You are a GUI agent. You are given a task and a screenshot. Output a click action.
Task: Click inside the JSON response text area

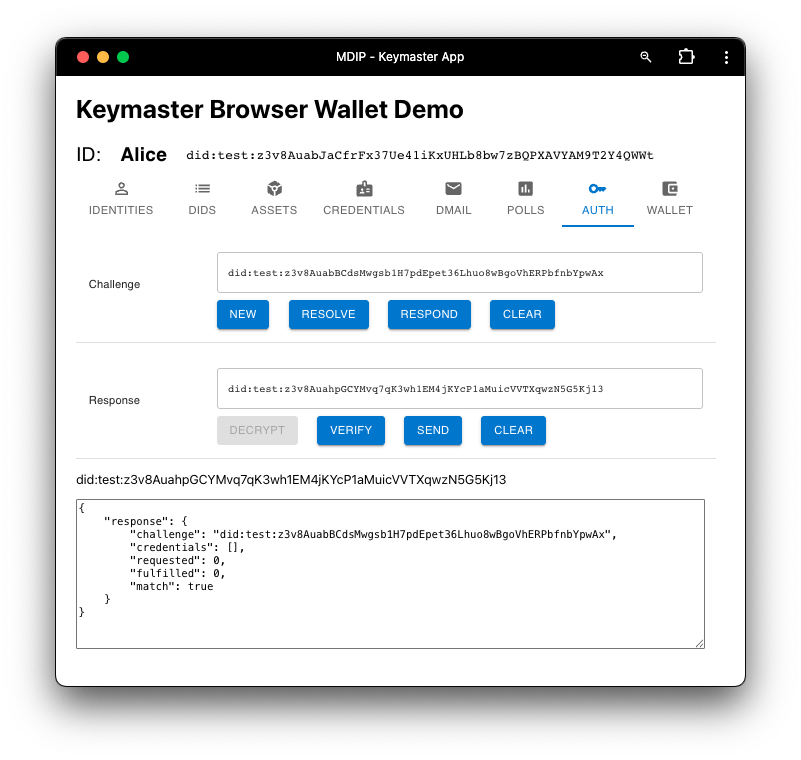(x=390, y=600)
